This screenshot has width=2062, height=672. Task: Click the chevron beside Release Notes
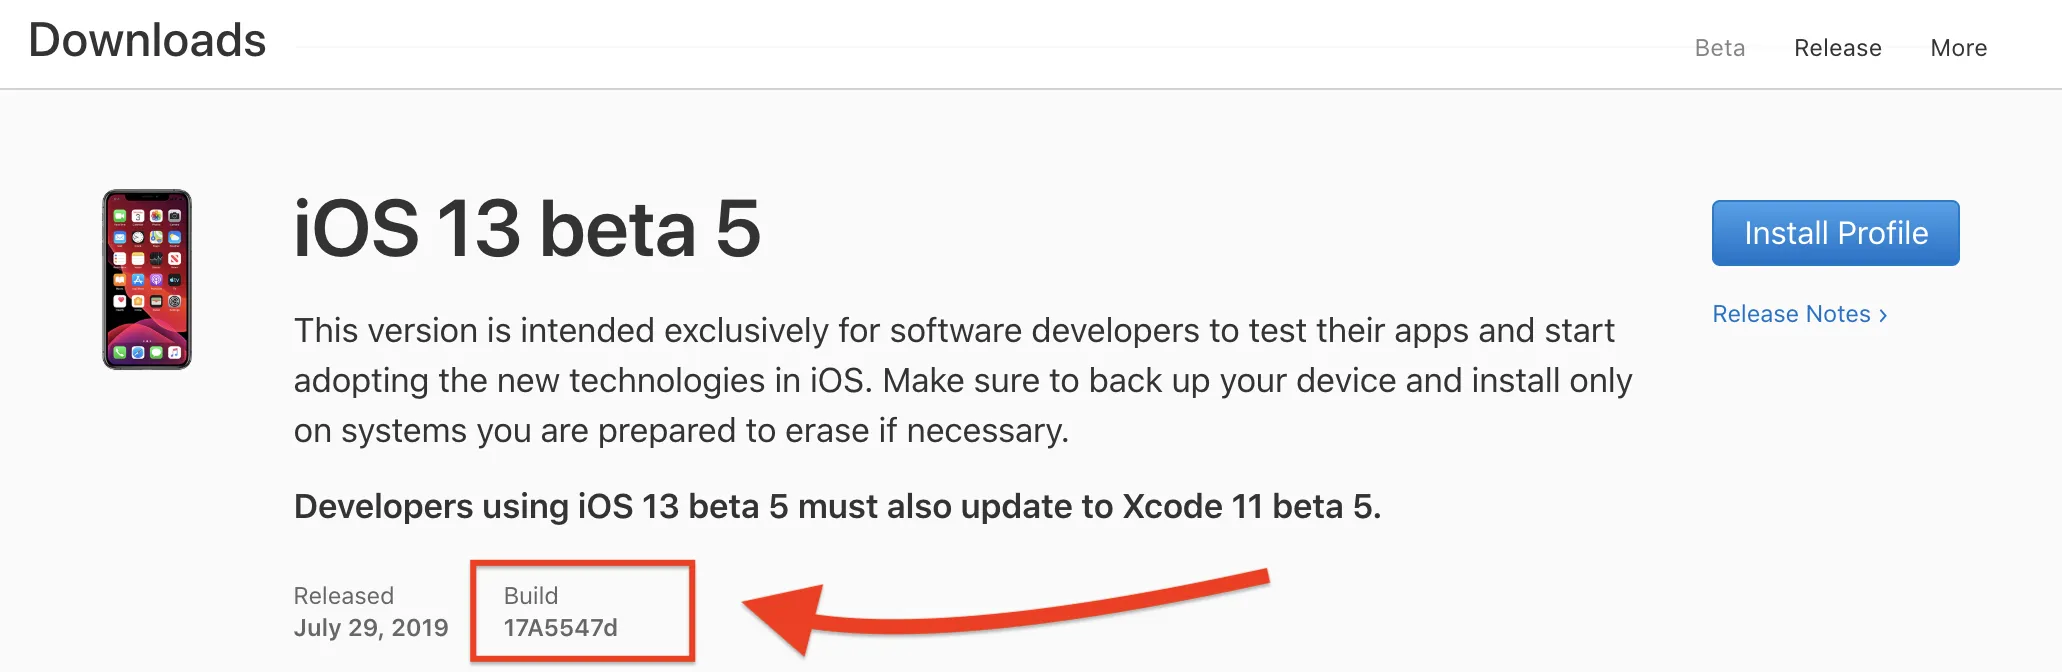pos(1884,315)
